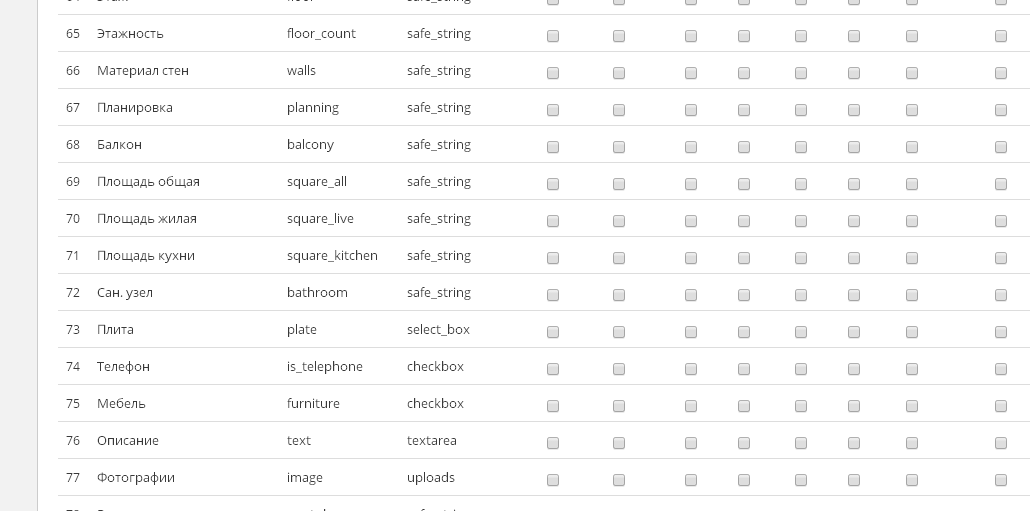Check the fourth checkbox in Площадь жилая row

pos(744,221)
